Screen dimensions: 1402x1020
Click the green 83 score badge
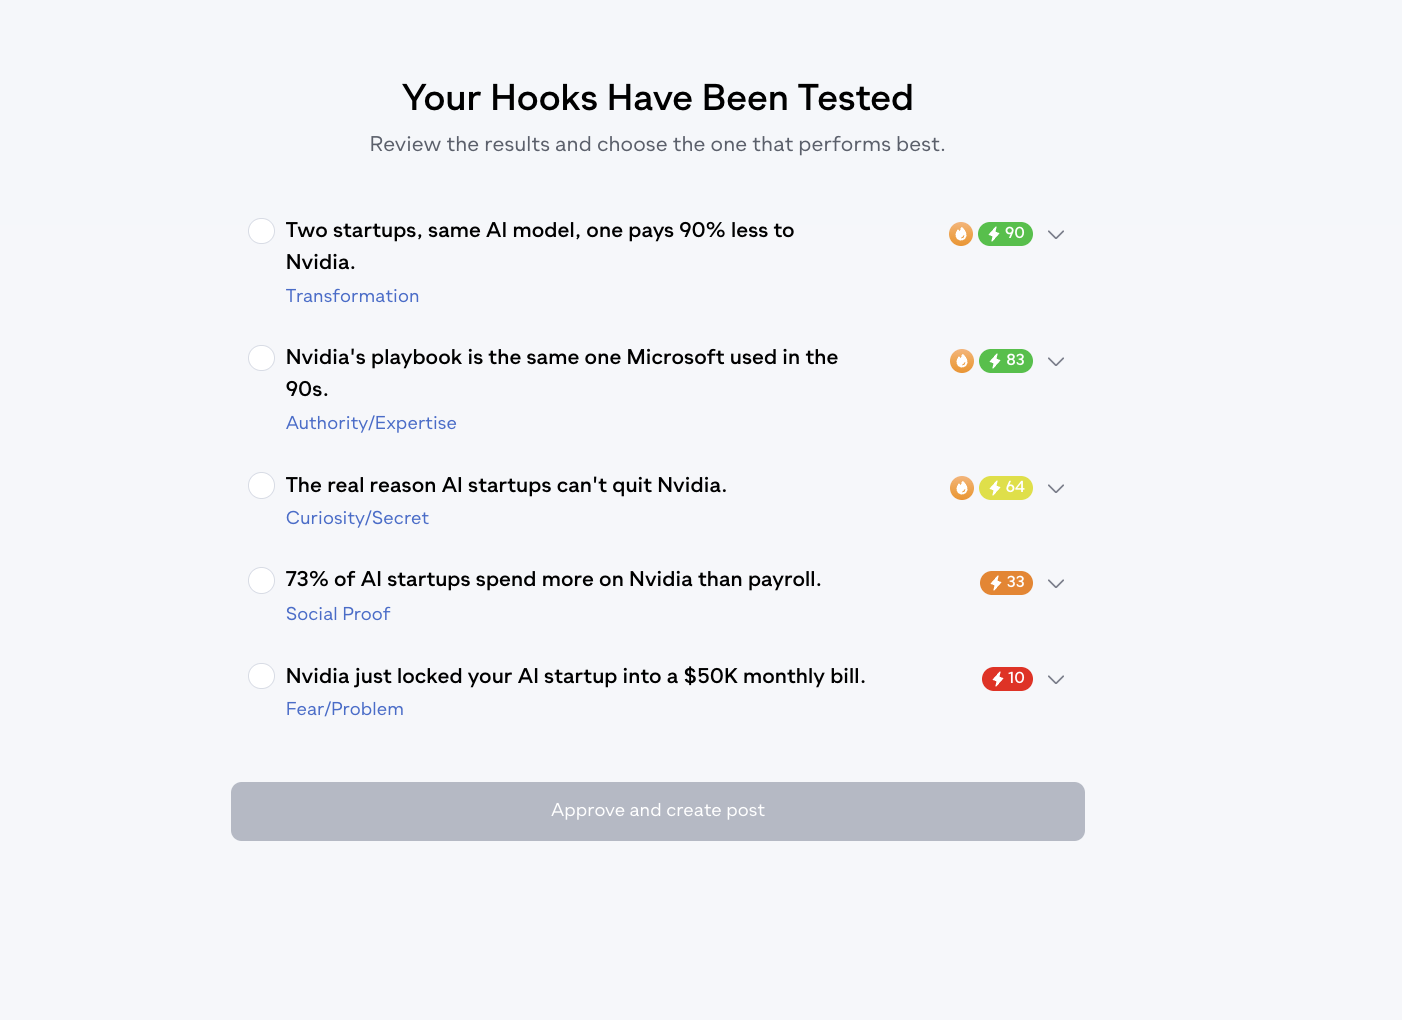click(x=1006, y=360)
